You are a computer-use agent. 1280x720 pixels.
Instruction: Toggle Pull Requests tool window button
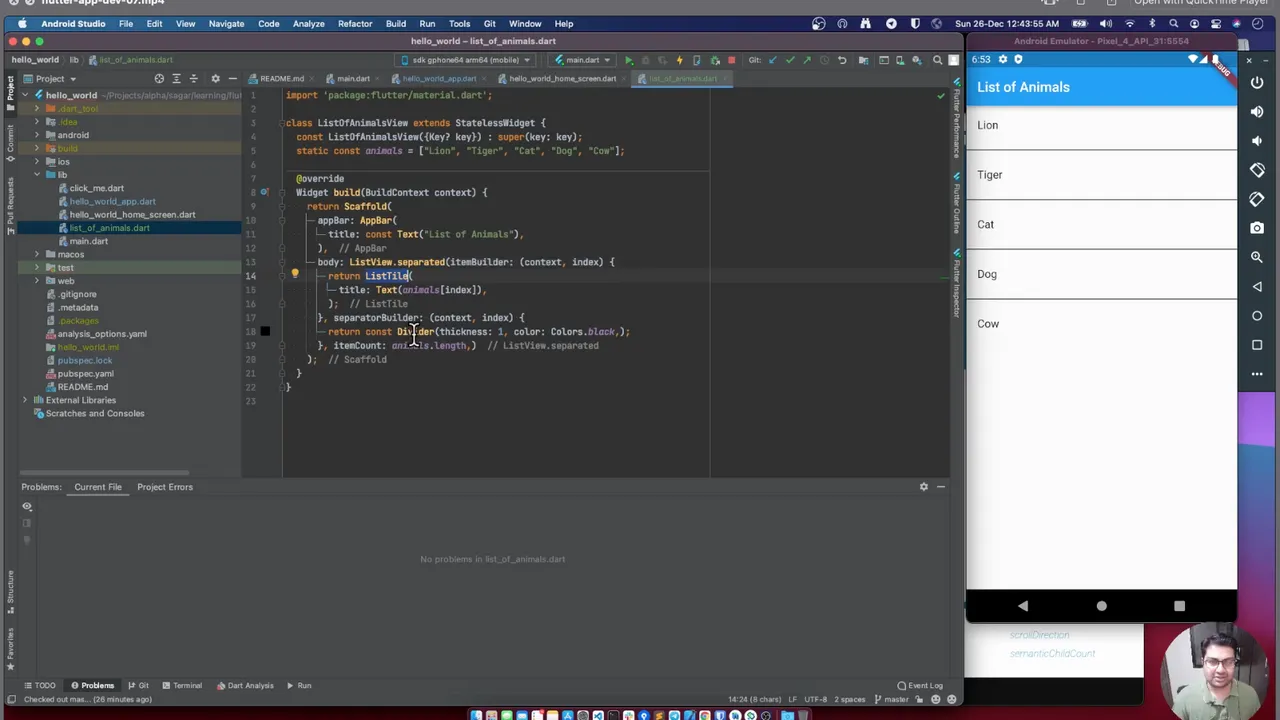(x=10, y=205)
